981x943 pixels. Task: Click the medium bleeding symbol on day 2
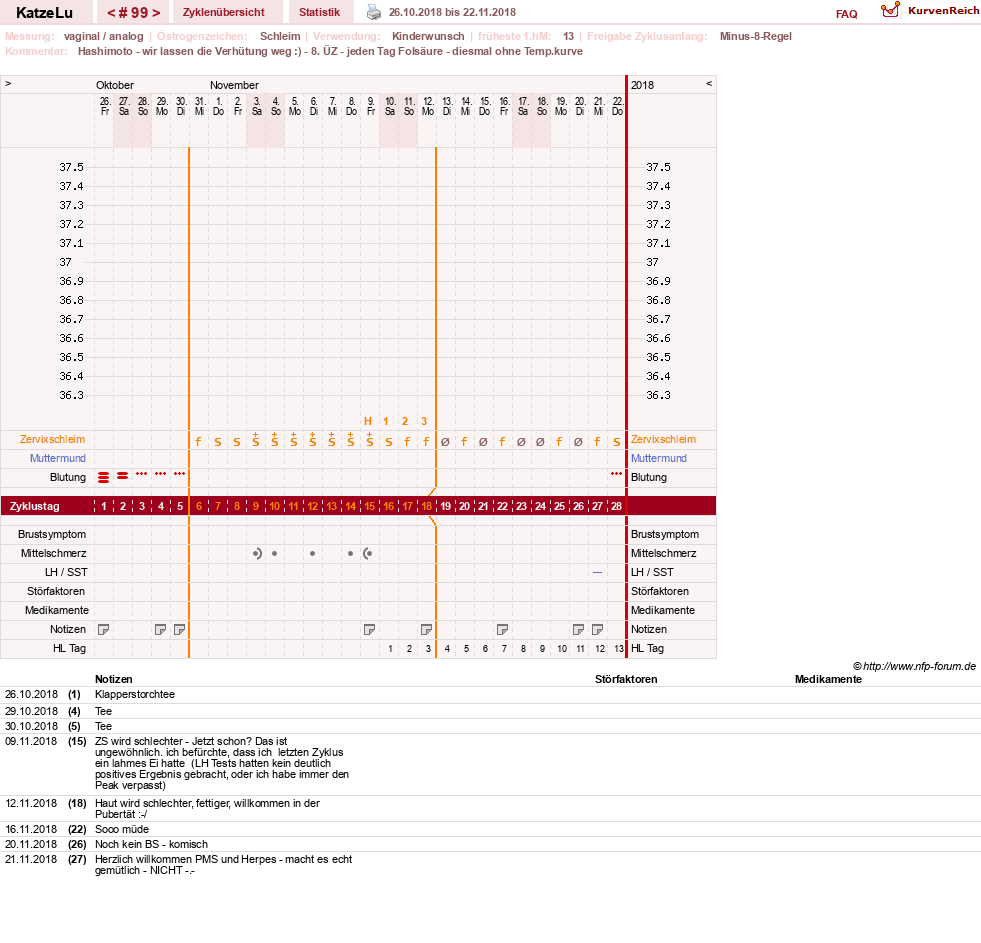123,476
